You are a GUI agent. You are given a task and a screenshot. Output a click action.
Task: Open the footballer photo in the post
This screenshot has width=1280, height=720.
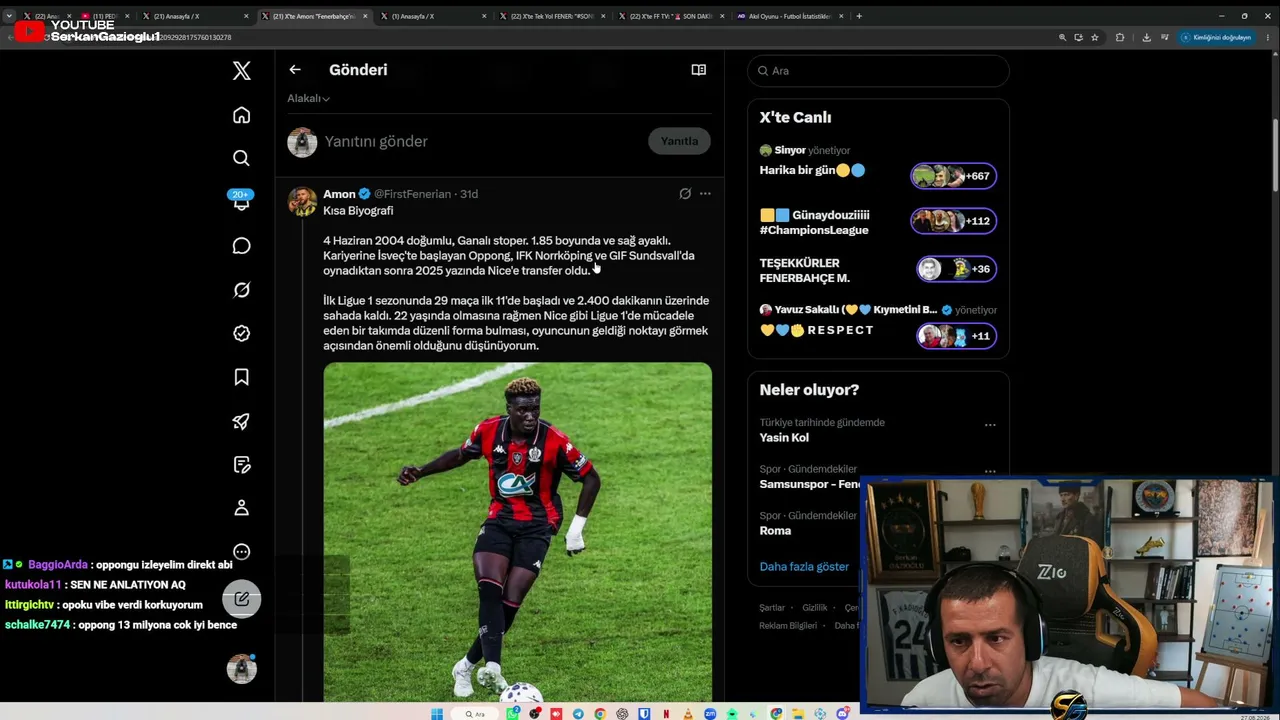(518, 532)
